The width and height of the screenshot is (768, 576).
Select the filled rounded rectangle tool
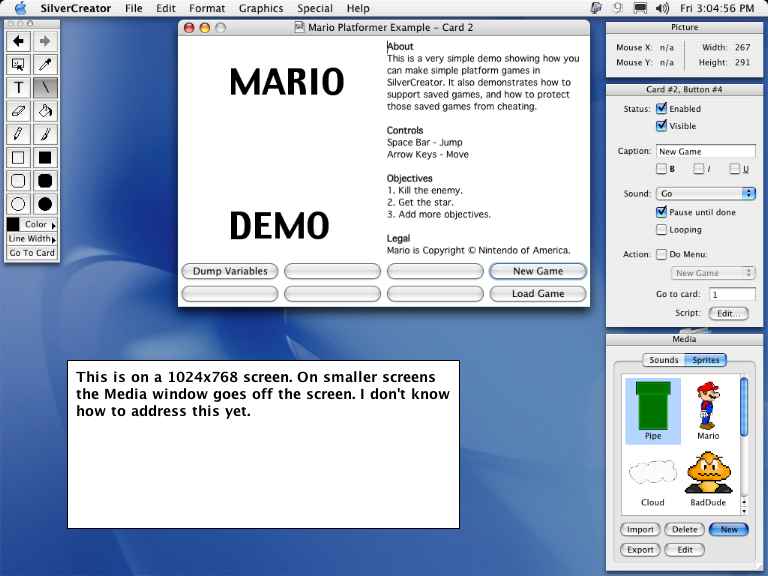[x=45, y=181]
